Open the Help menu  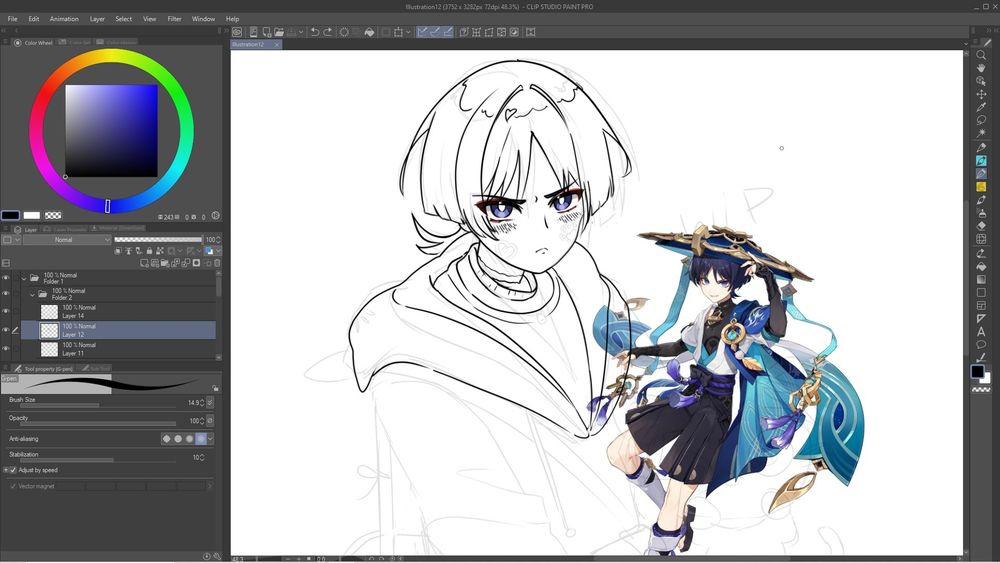[232, 19]
